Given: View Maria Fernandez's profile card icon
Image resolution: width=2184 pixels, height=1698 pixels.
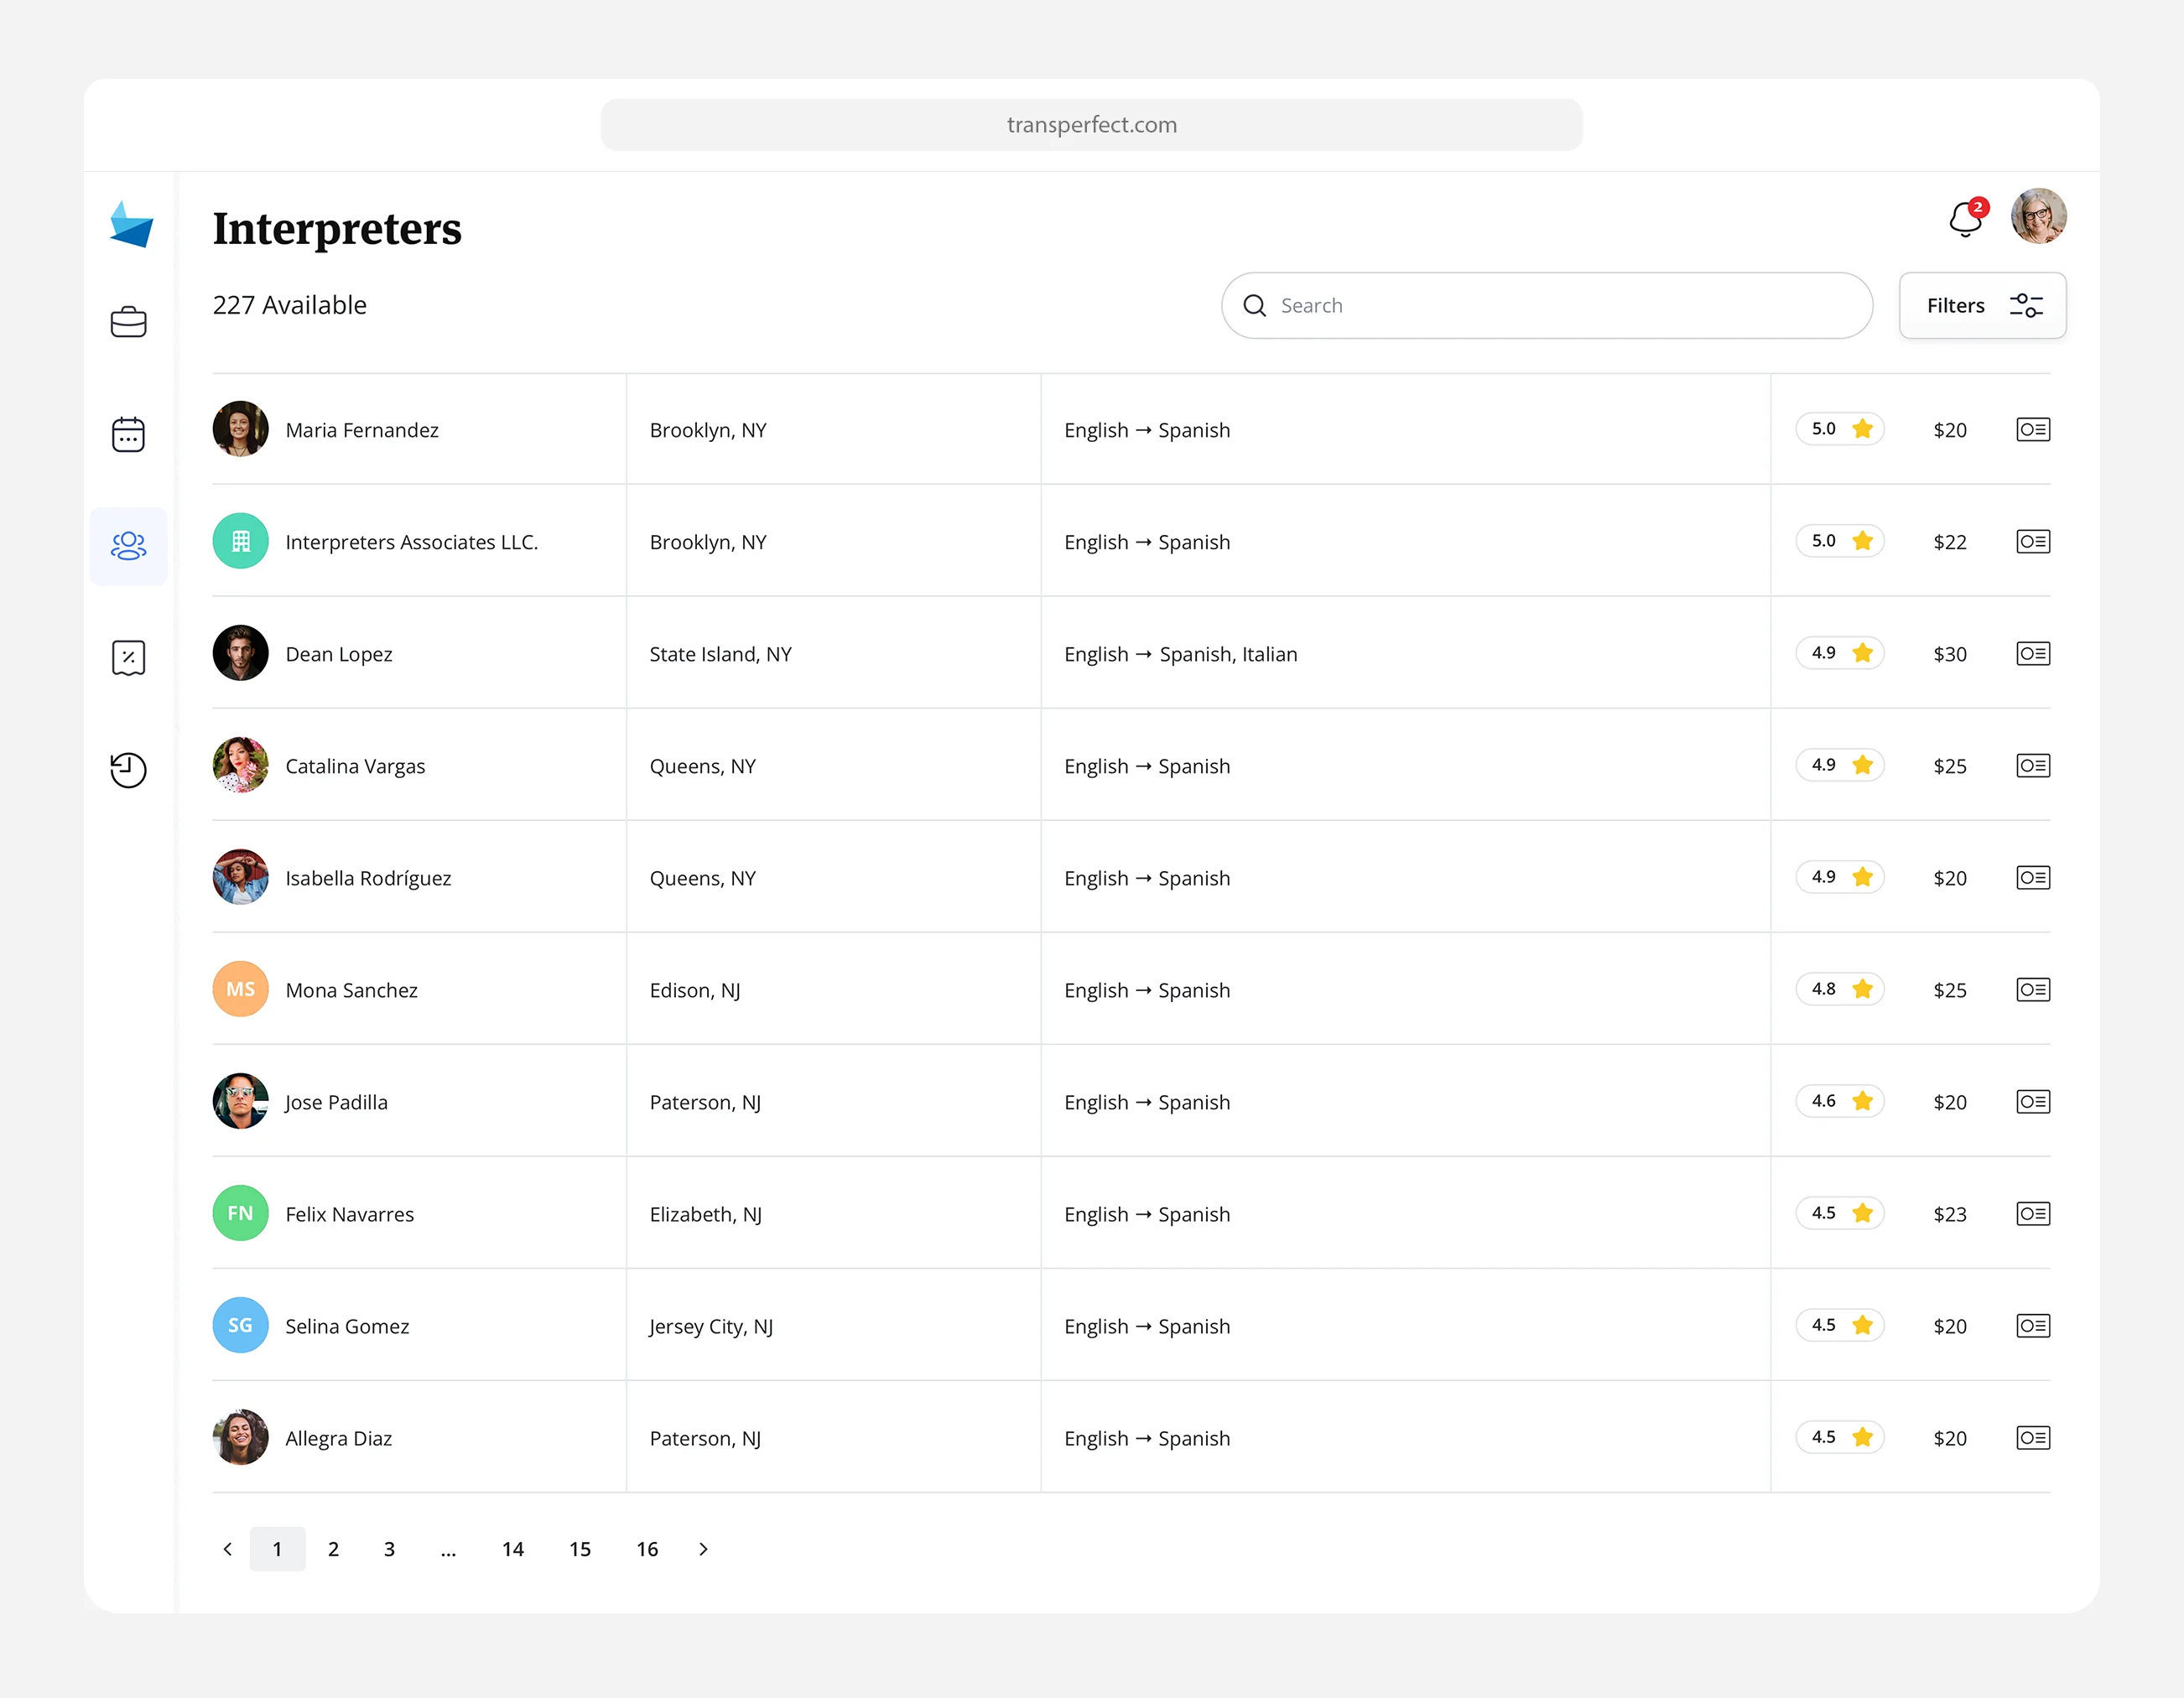Looking at the screenshot, I should (2032, 430).
